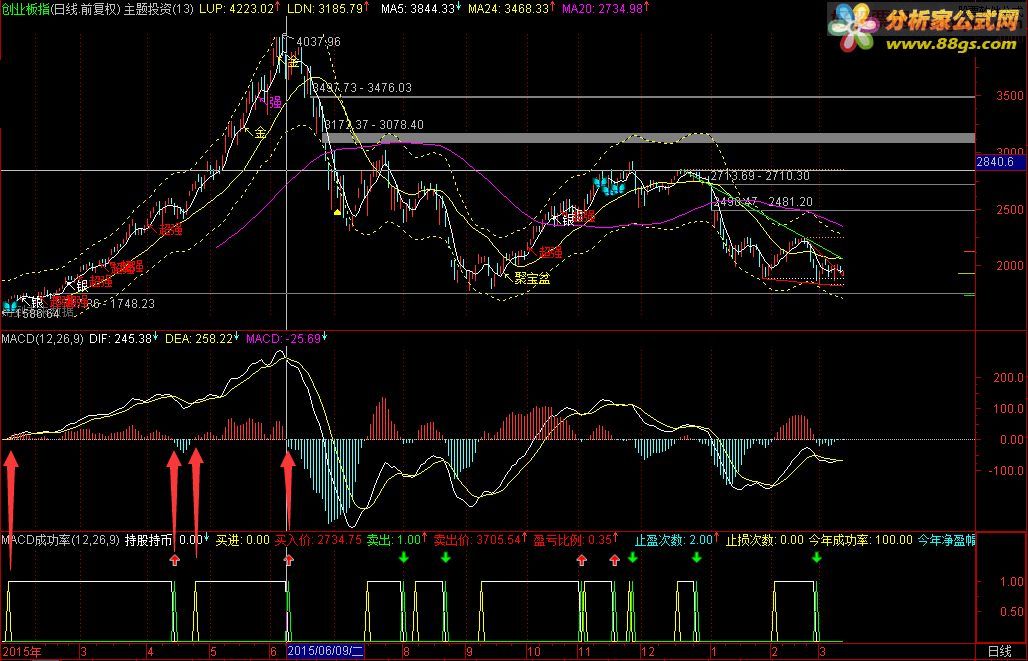Click the 日线.前复权 period label
Image resolution: width=1028 pixels, height=661 pixels.
pos(85,9)
